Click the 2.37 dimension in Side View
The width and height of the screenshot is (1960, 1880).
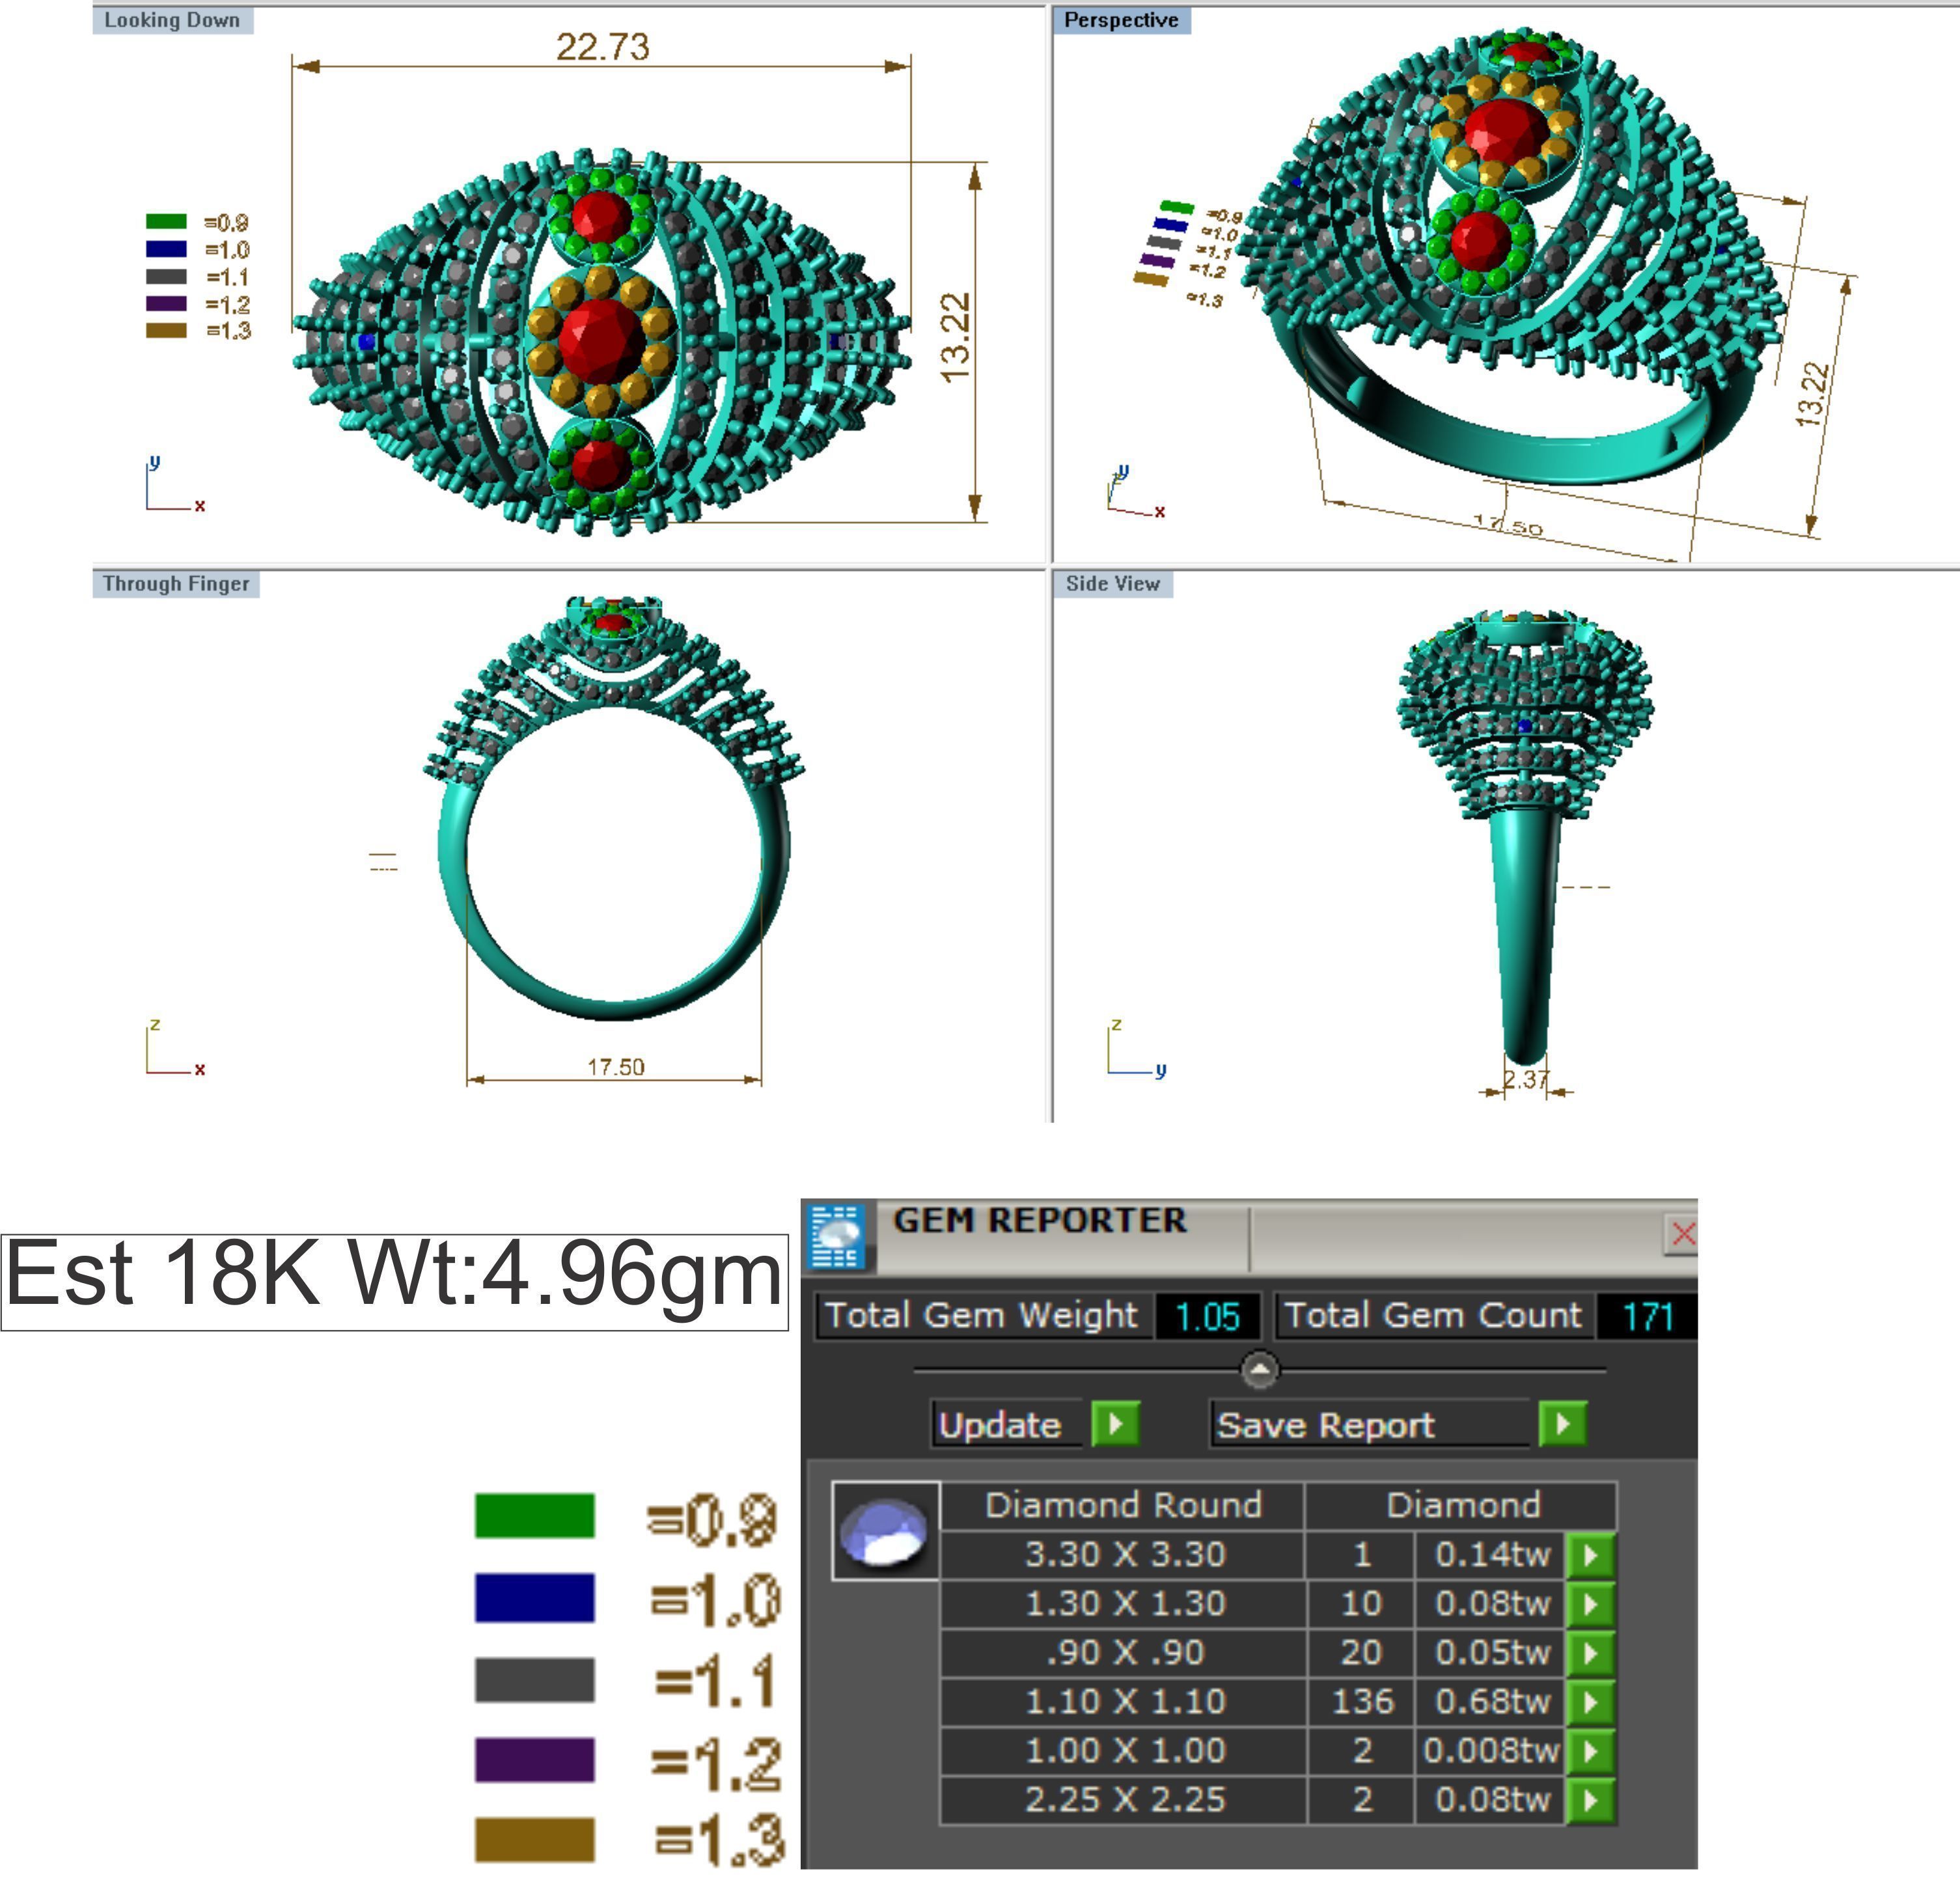[x=1526, y=1079]
